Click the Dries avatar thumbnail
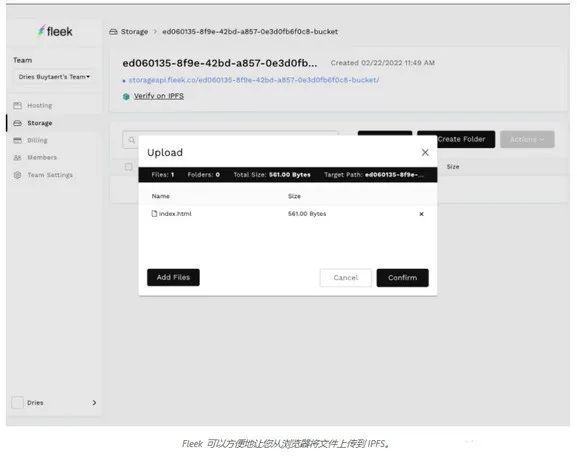577x472 pixels. pos(17,403)
